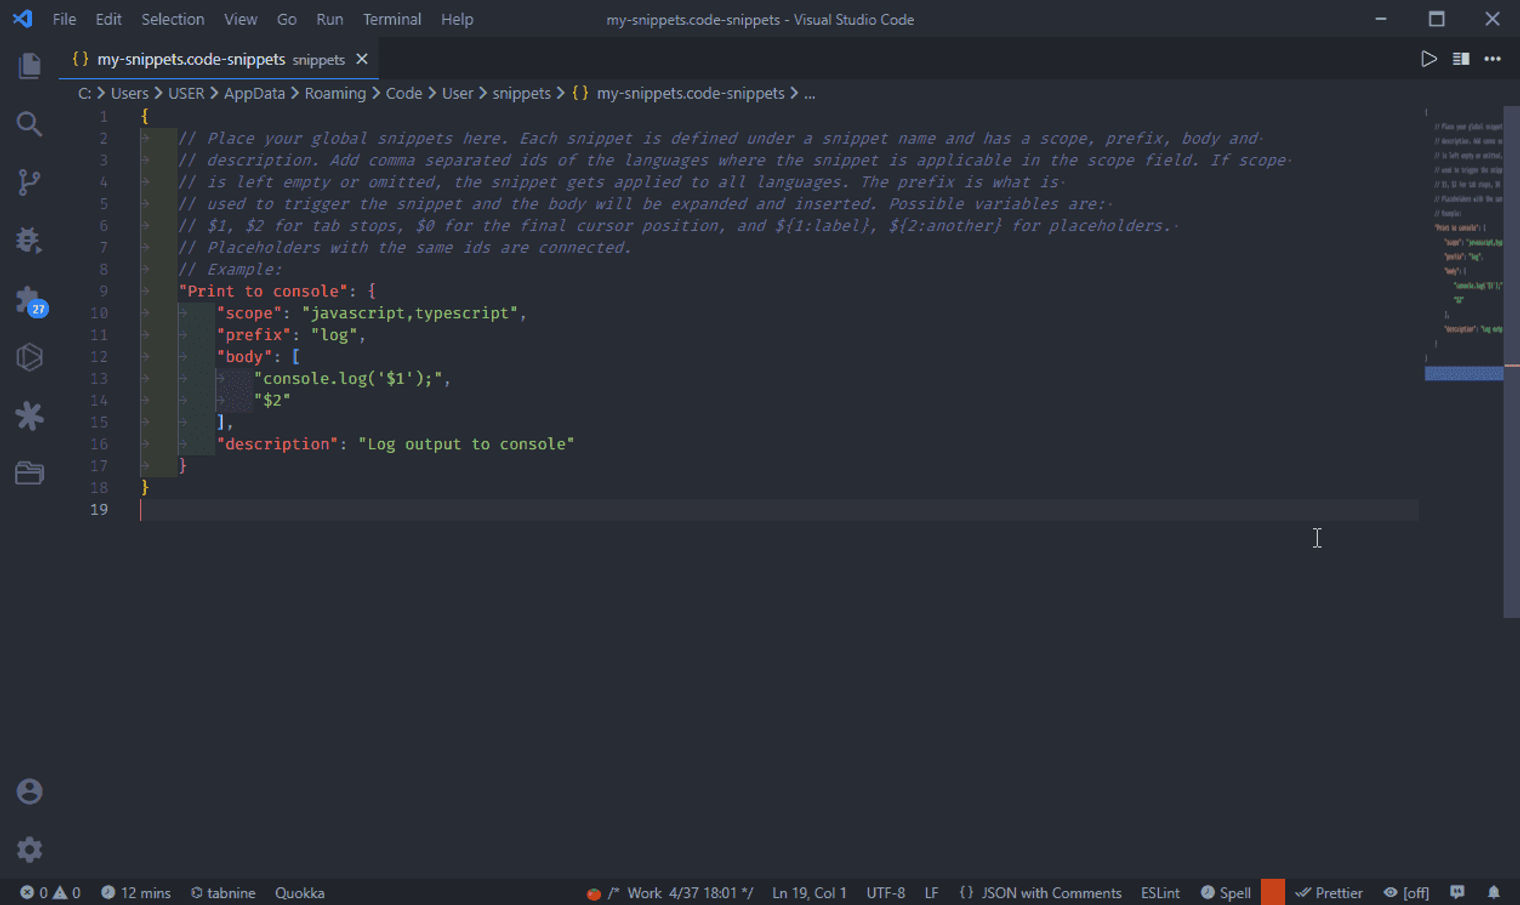This screenshot has width=1520, height=905.
Task: Click the asterisk icon in activity bar
Action: (x=29, y=415)
